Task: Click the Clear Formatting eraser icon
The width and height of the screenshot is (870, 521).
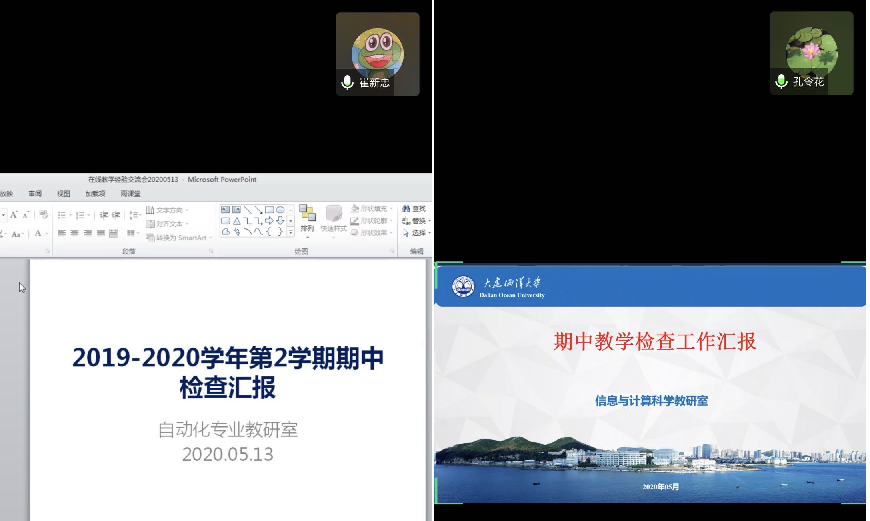Action: [43, 215]
